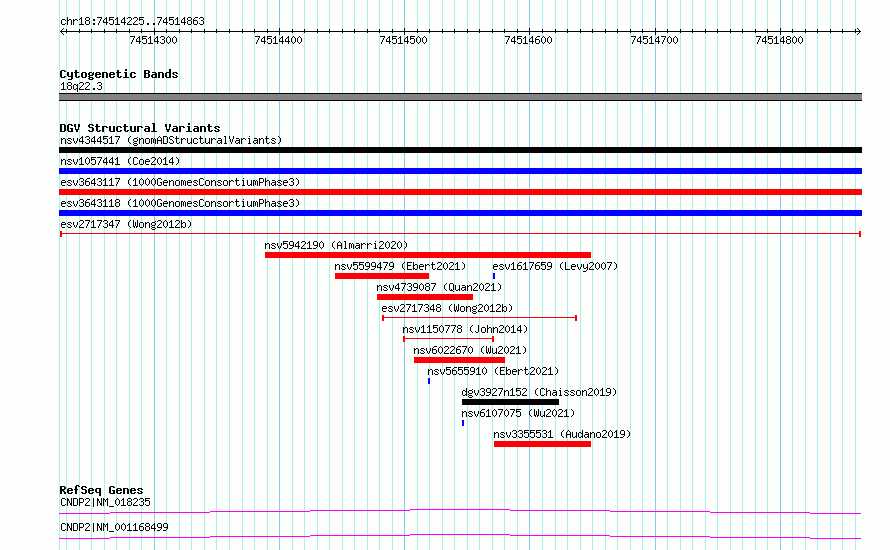Image resolution: width=890 pixels, height=550 pixels.
Task: Select the black nsv4344517 variant bar
Action: tap(460, 150)
